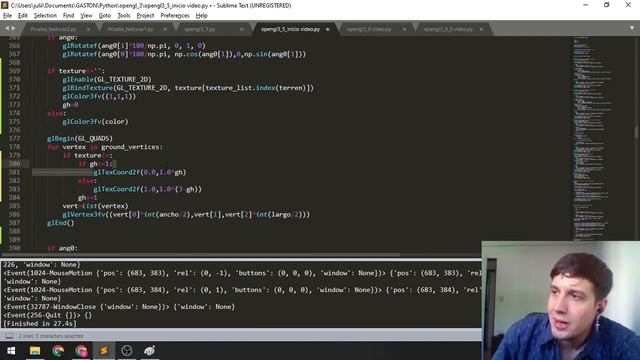Open the File menu
This screenshot has width=640, height=360.
7,16
